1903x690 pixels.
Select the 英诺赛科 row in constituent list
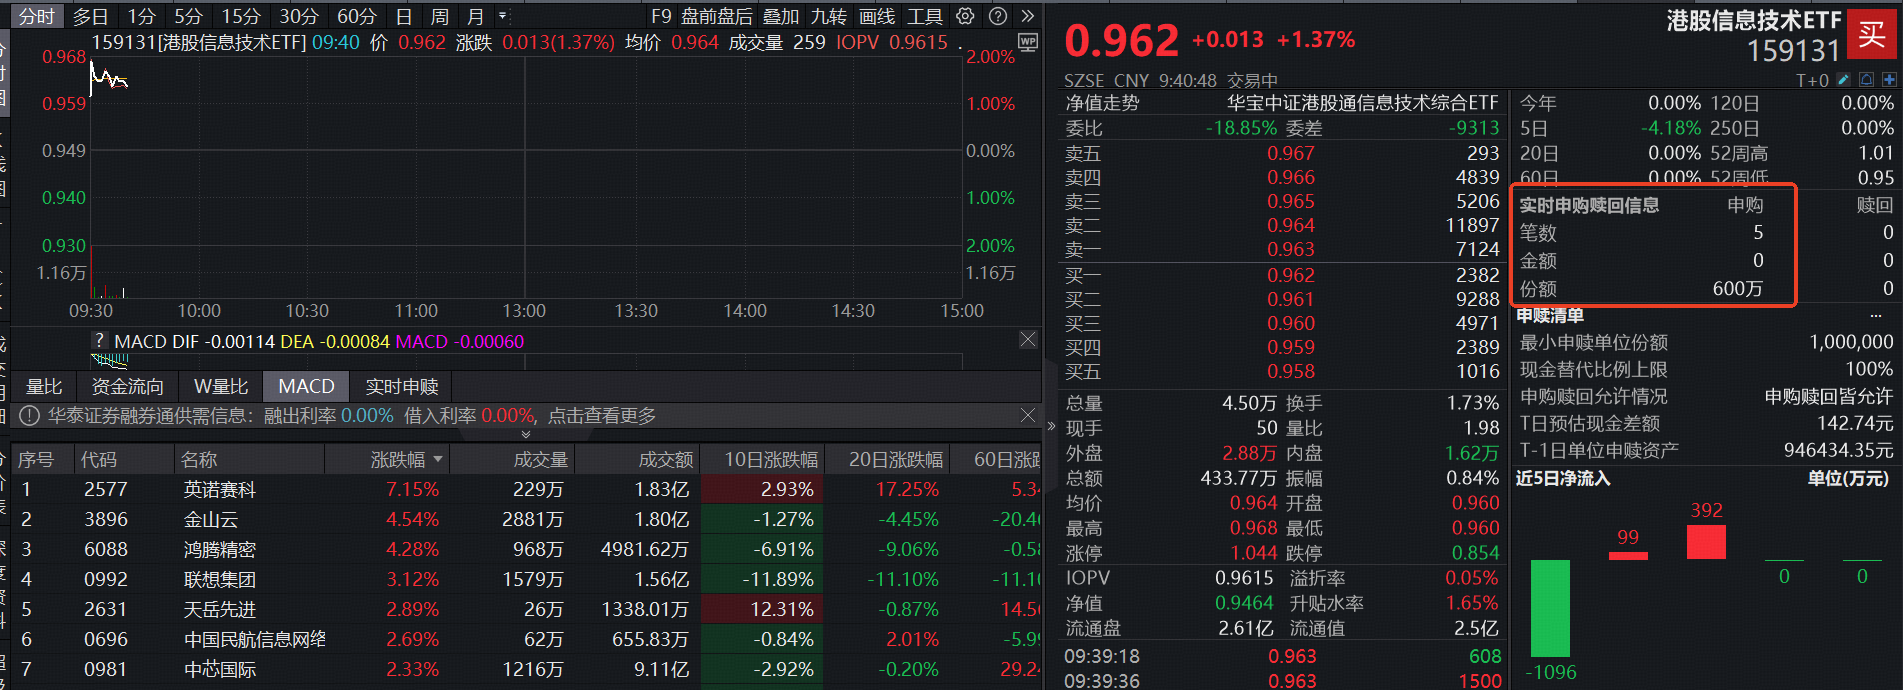[220, 489]
